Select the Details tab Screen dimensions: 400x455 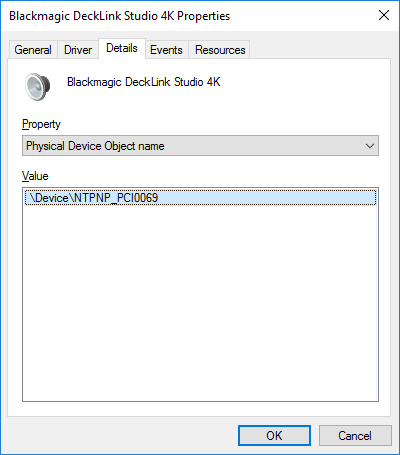(x=122, y=48)
